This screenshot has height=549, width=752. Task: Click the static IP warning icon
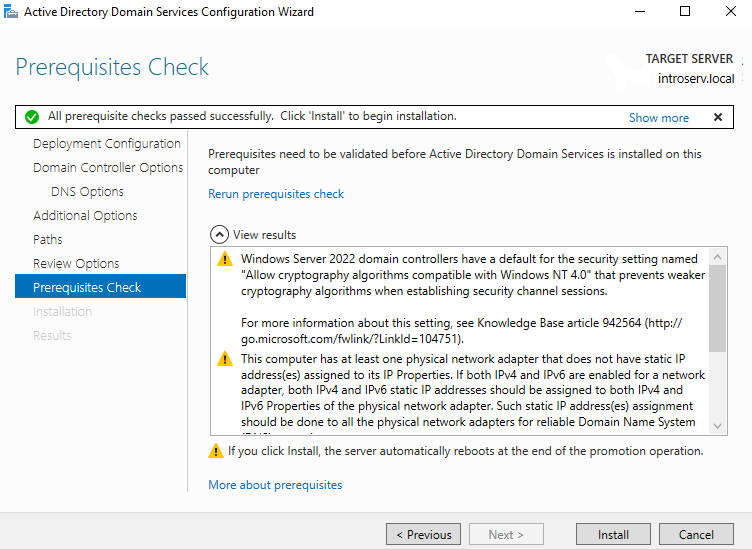(x=225, y=359)
